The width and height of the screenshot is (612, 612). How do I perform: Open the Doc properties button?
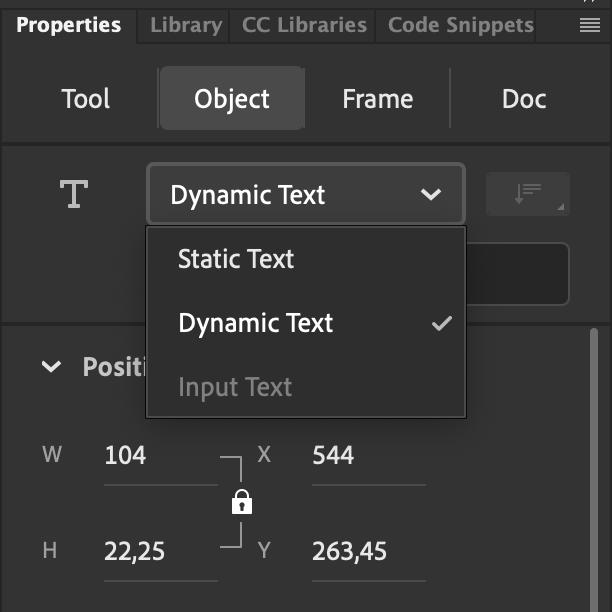(x=523, y=99)
